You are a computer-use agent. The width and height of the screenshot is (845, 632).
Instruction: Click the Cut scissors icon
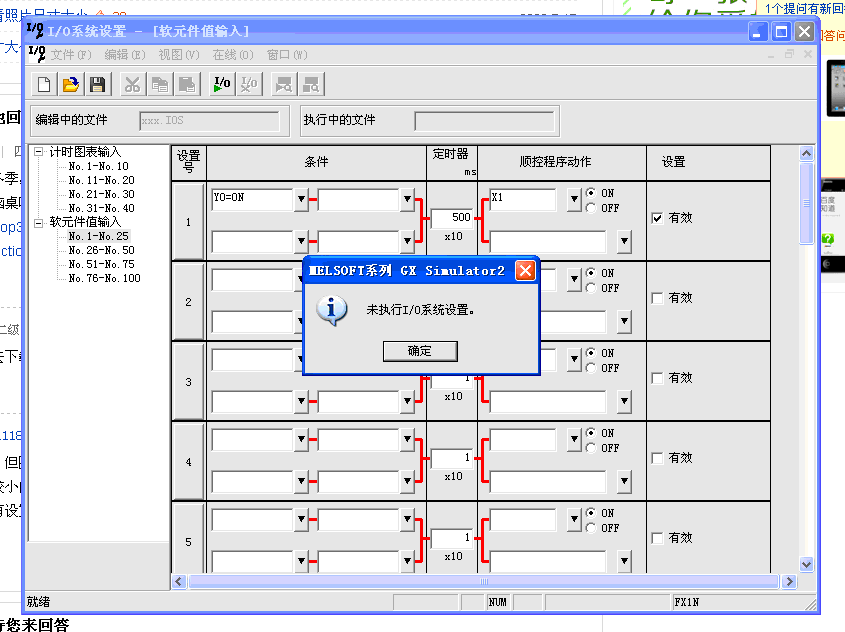[x=133, y=85]
